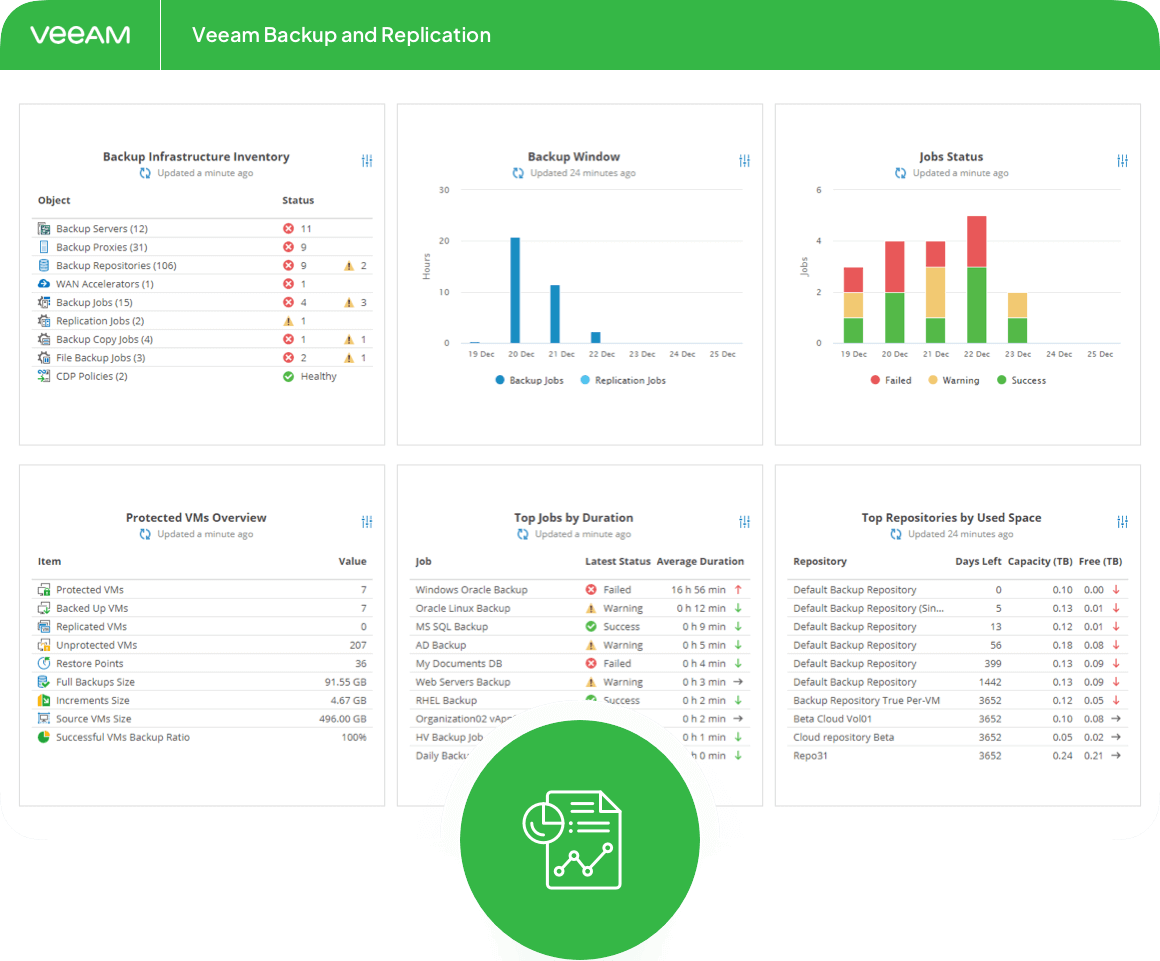This screenshot has height=961, width=1160.
Task: Click the Success icon for MS SQL Backup
Action: [x=591, y=627]
